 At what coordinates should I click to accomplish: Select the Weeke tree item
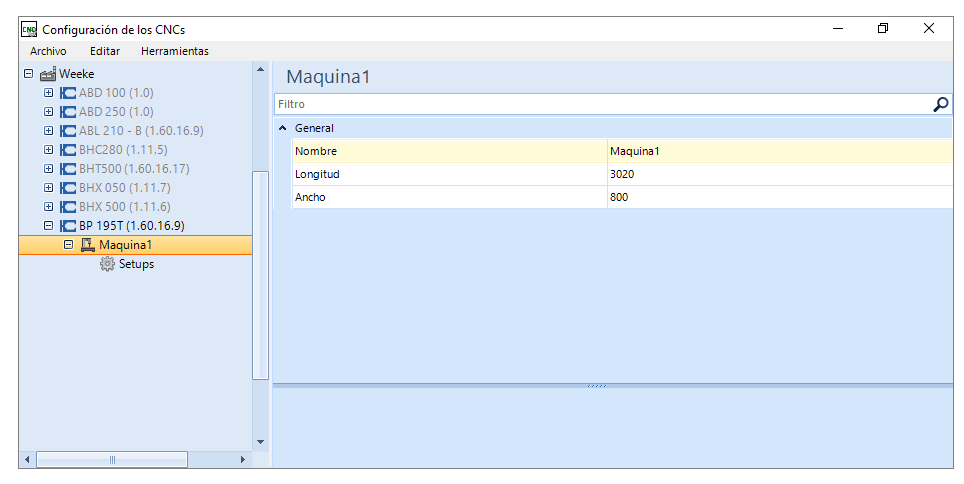pos(77,74)
